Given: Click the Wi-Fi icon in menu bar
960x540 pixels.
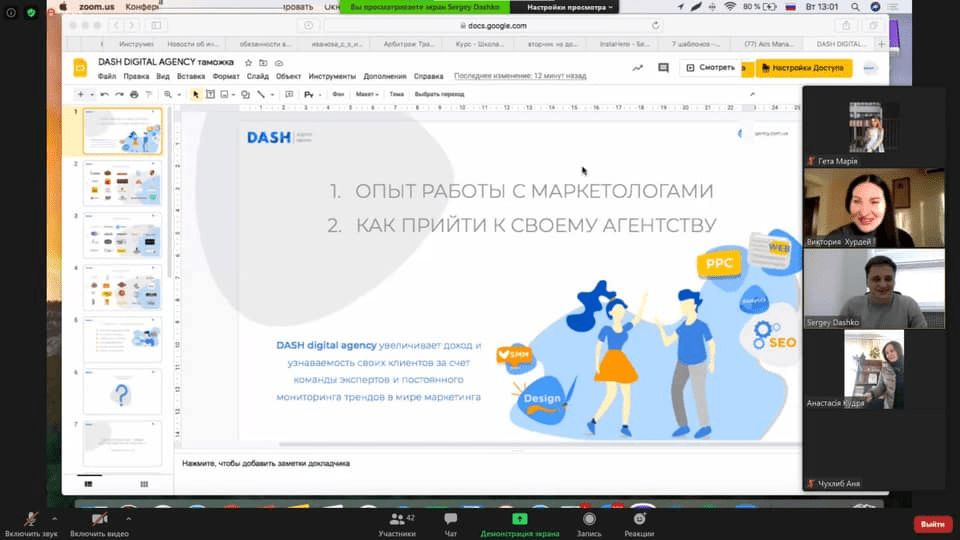Looking at the screenshot, I should point(730,7).
